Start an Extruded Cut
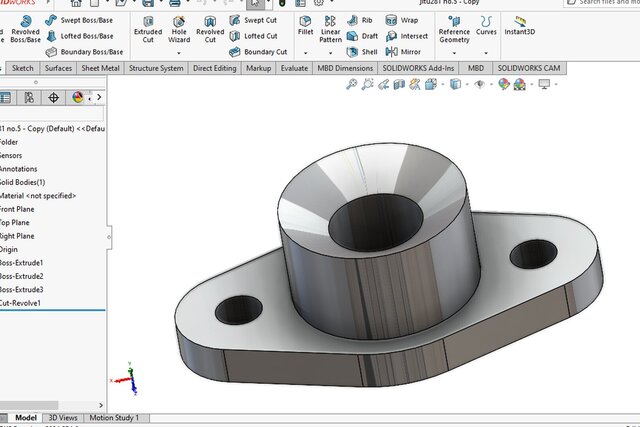Viewport: 640px width, 427px height. pos(148,29)
